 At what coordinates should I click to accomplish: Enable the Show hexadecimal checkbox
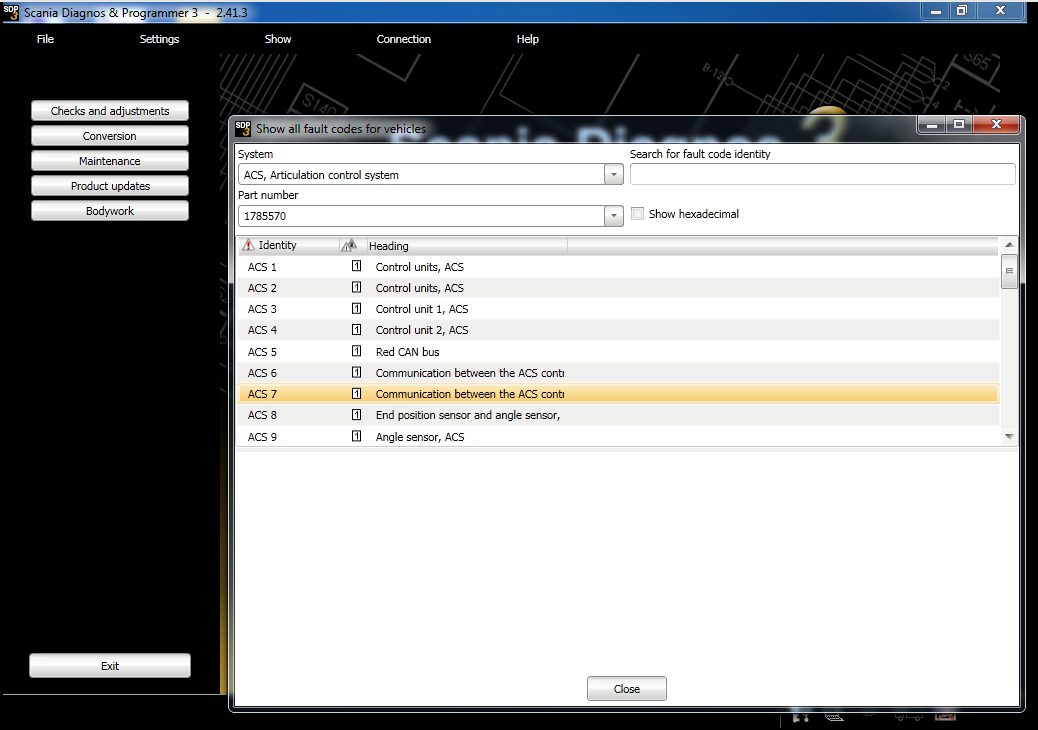tap(637, 213)
